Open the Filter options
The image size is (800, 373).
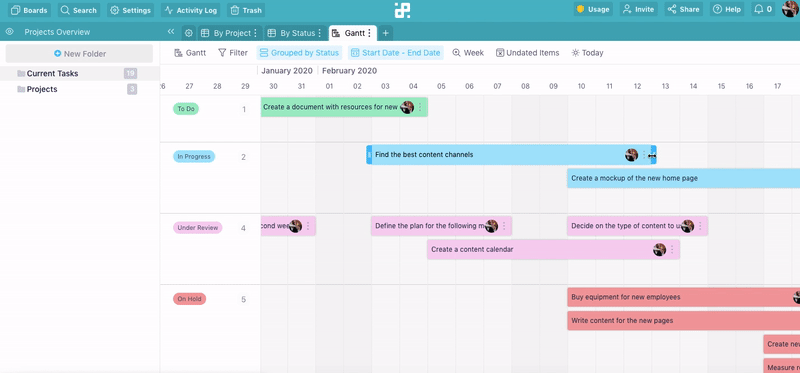(233, 53)
